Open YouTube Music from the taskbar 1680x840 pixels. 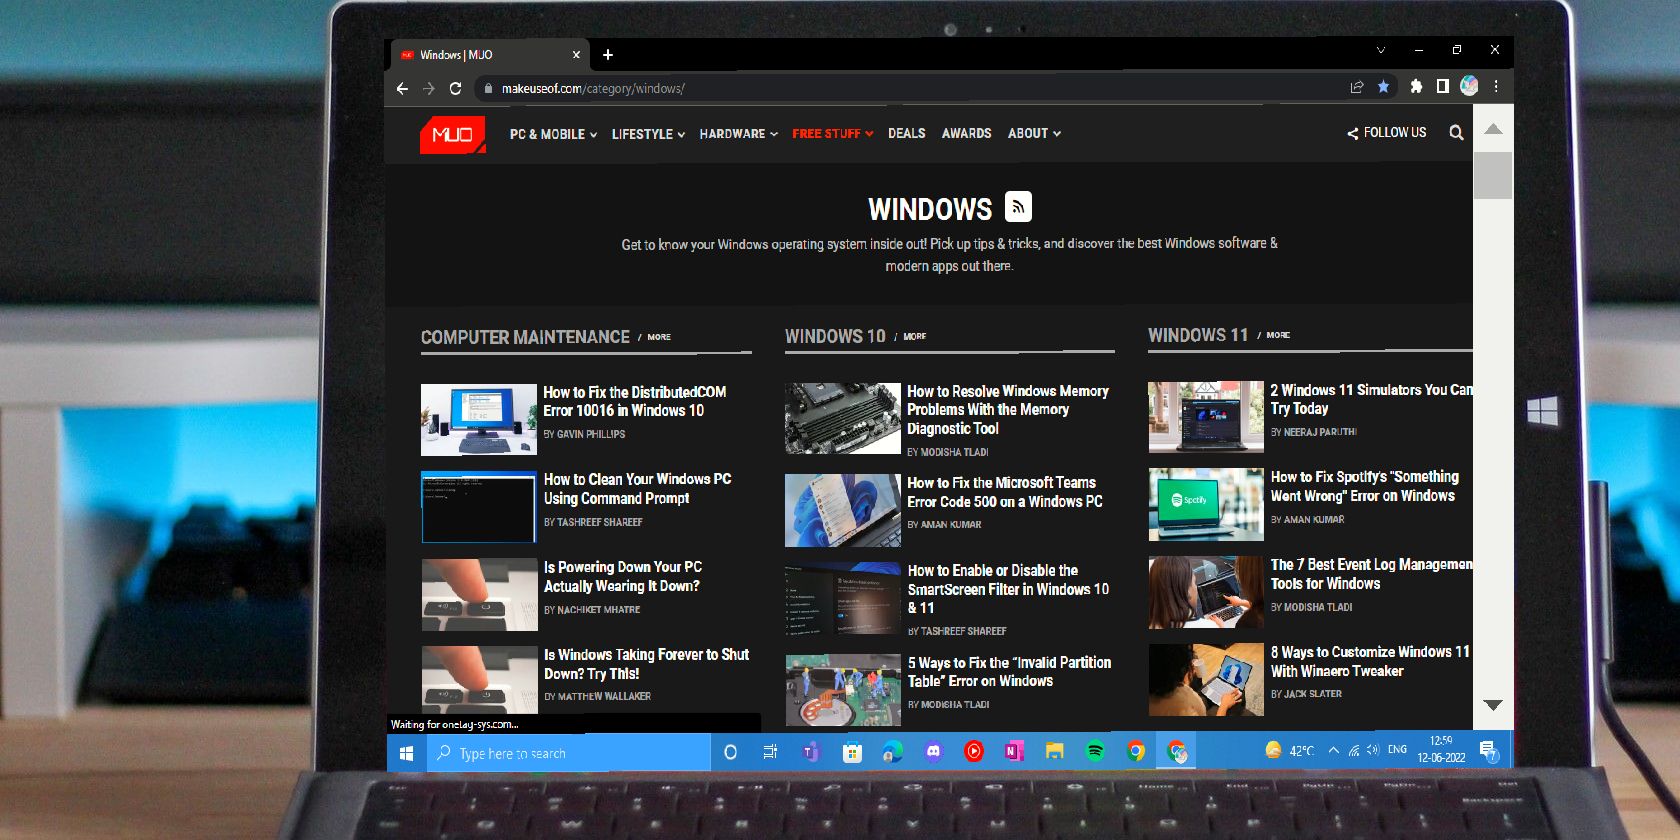973,751
